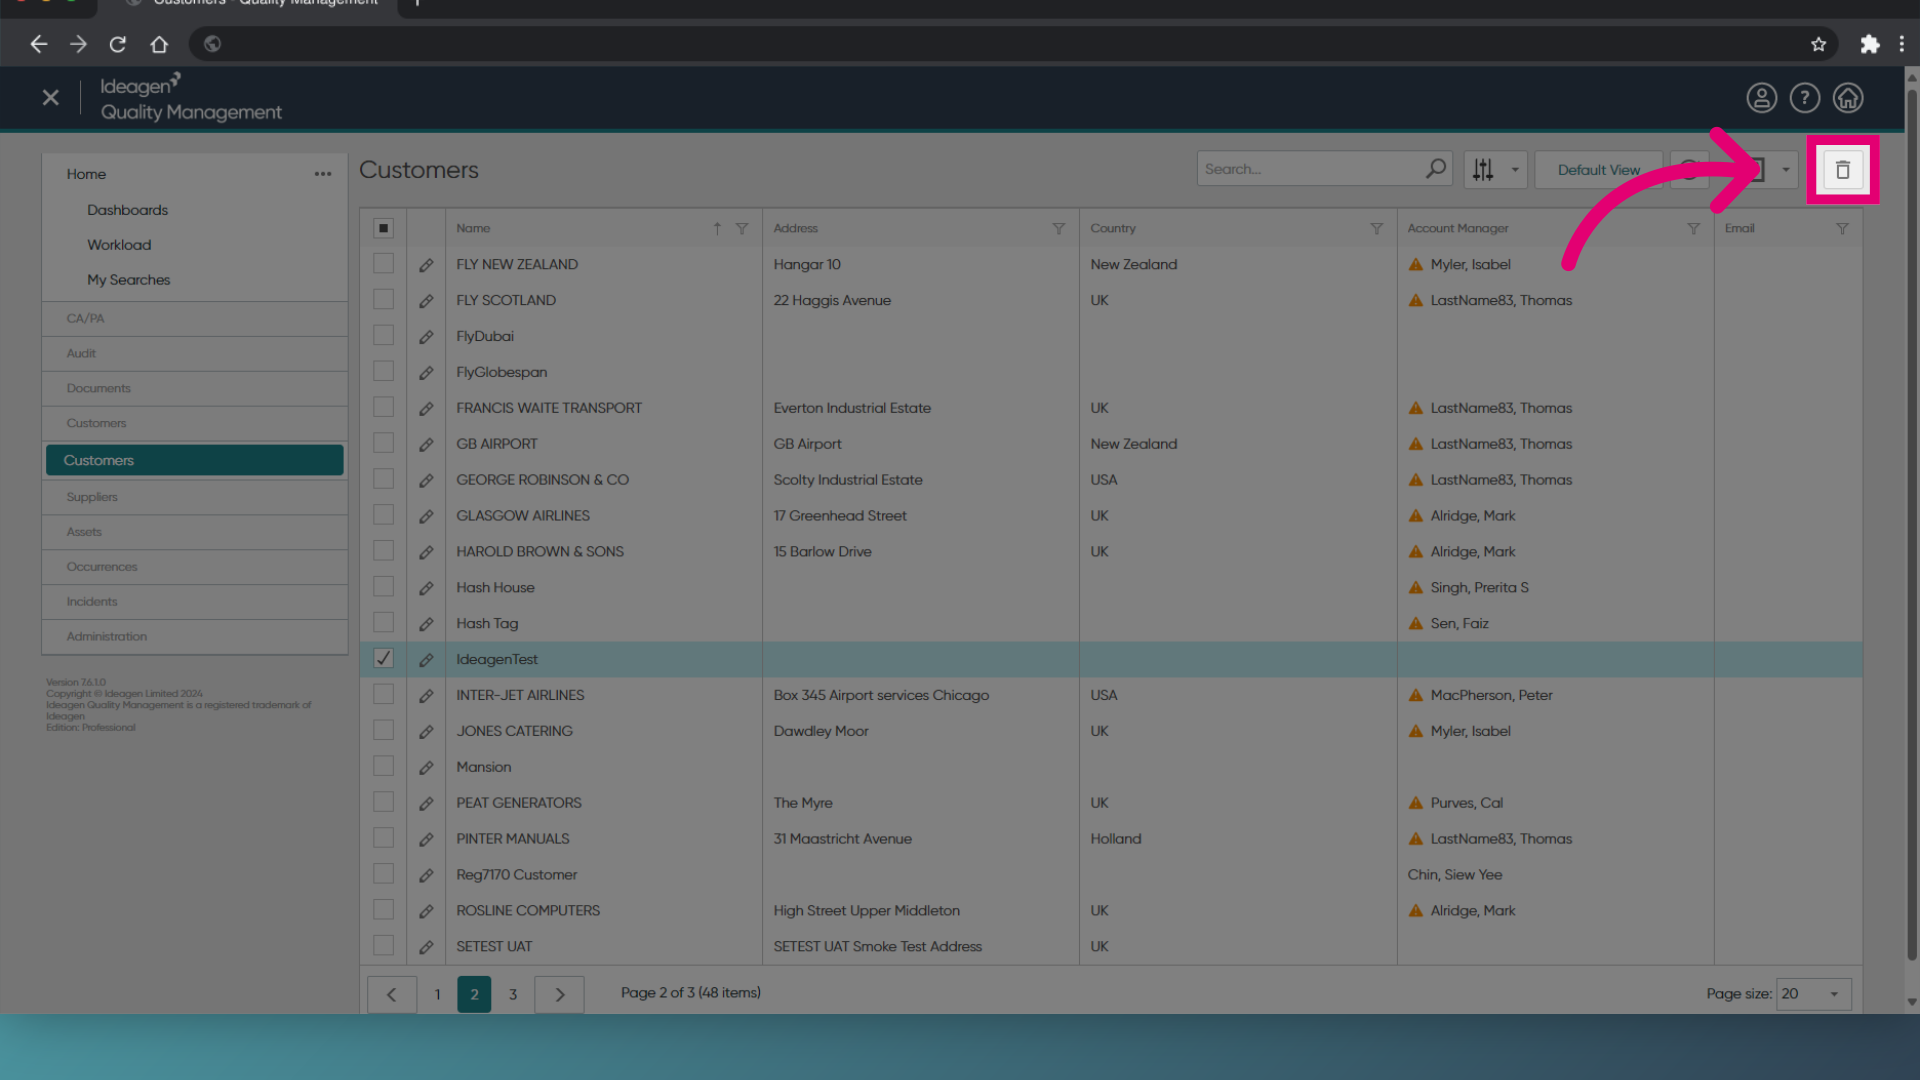Filter the Country column
Viewport: 1920px width, 1080px height.
click(1376, 229)
